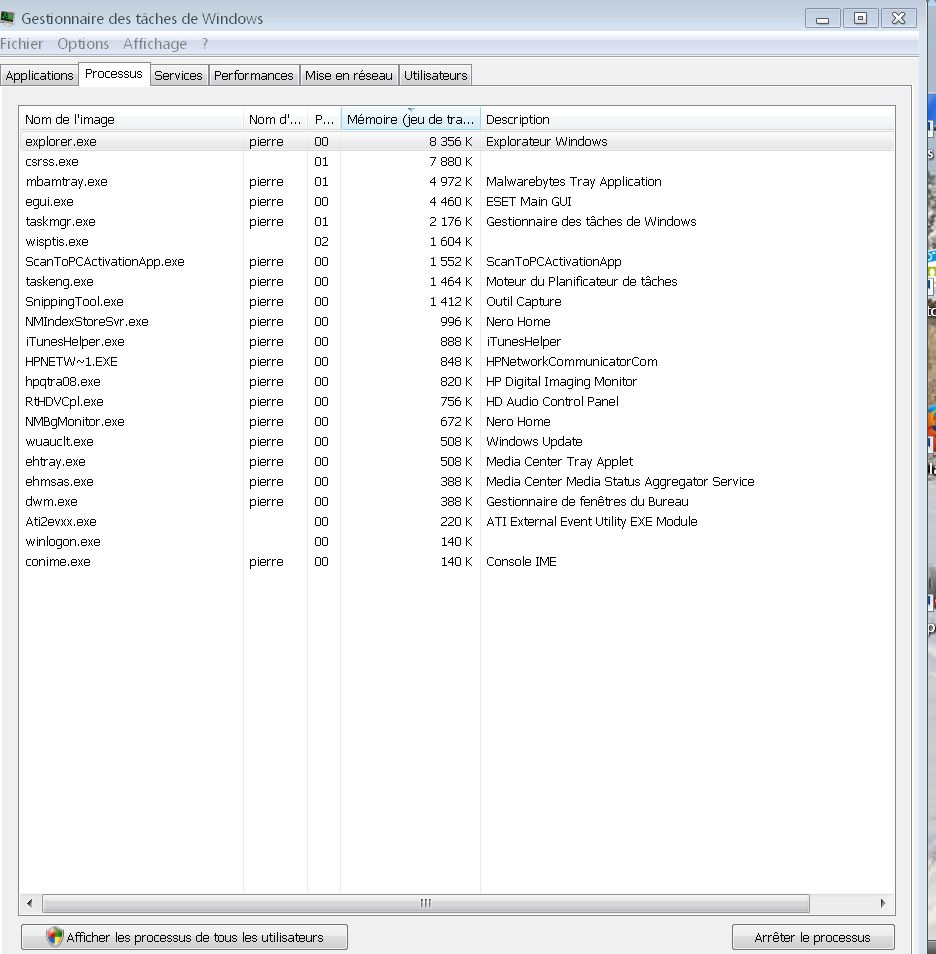936x954 pixels.
Task: Click the 7 880 K memory value
Action: (x=450, y=162)
